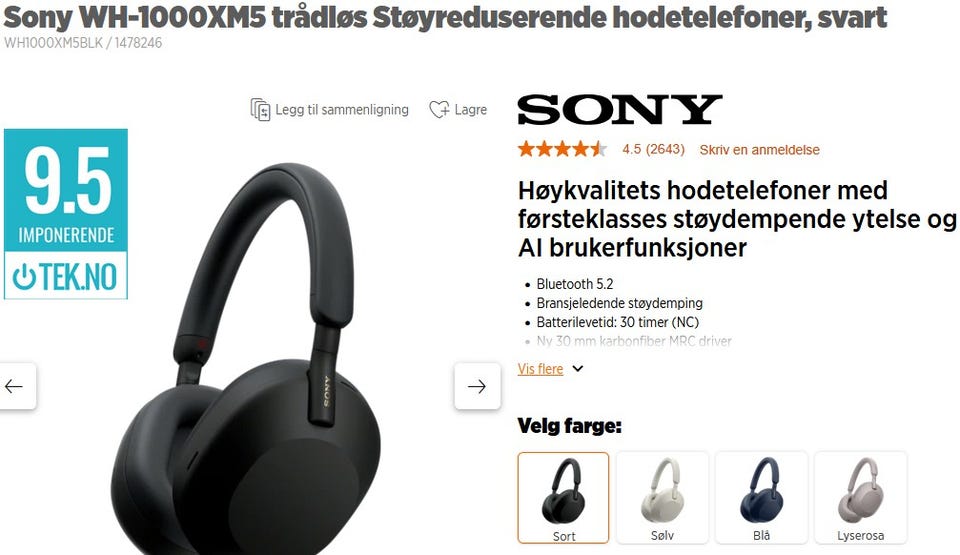Click the compare icon beside Legg til sammenligning
Viewport: 960px width, 555px height.
(x=260, y=110)
